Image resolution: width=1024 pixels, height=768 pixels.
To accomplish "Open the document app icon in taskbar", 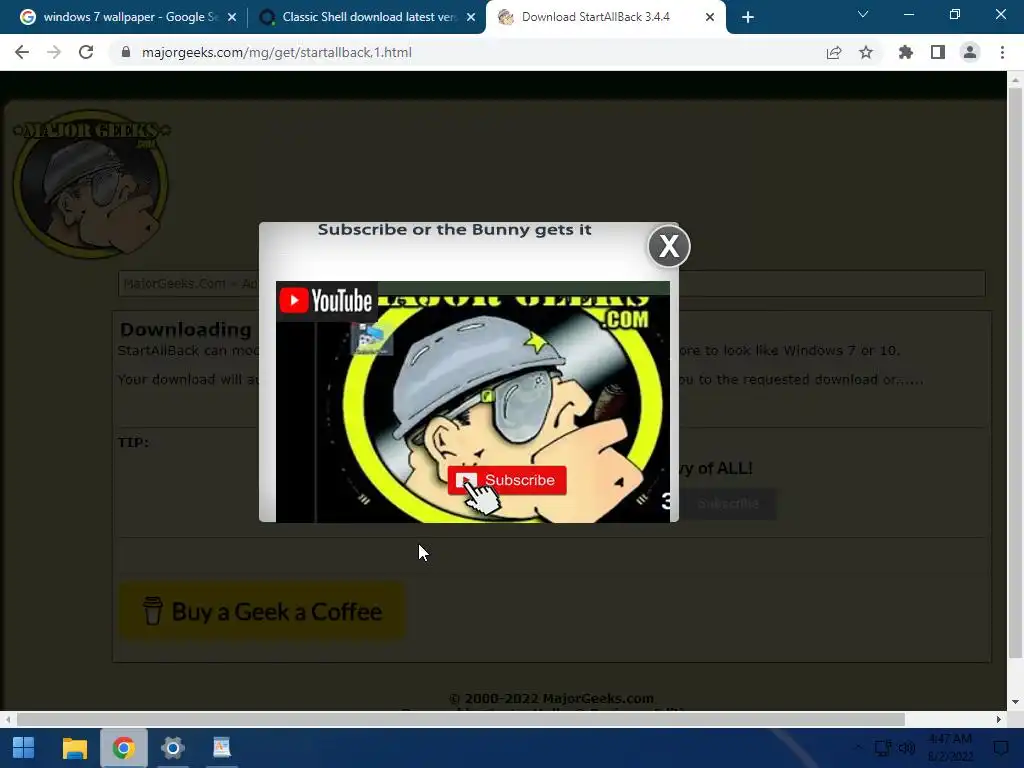I will tap(221, 748).
